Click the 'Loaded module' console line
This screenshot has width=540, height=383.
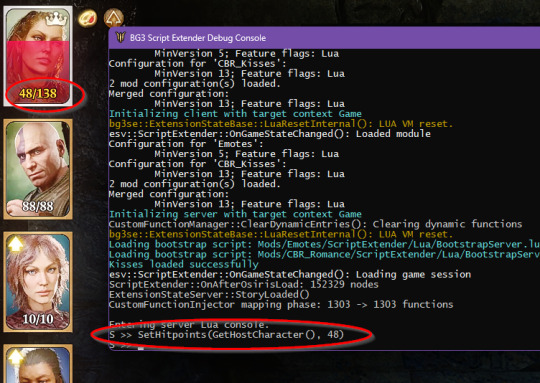coord(270,134)
